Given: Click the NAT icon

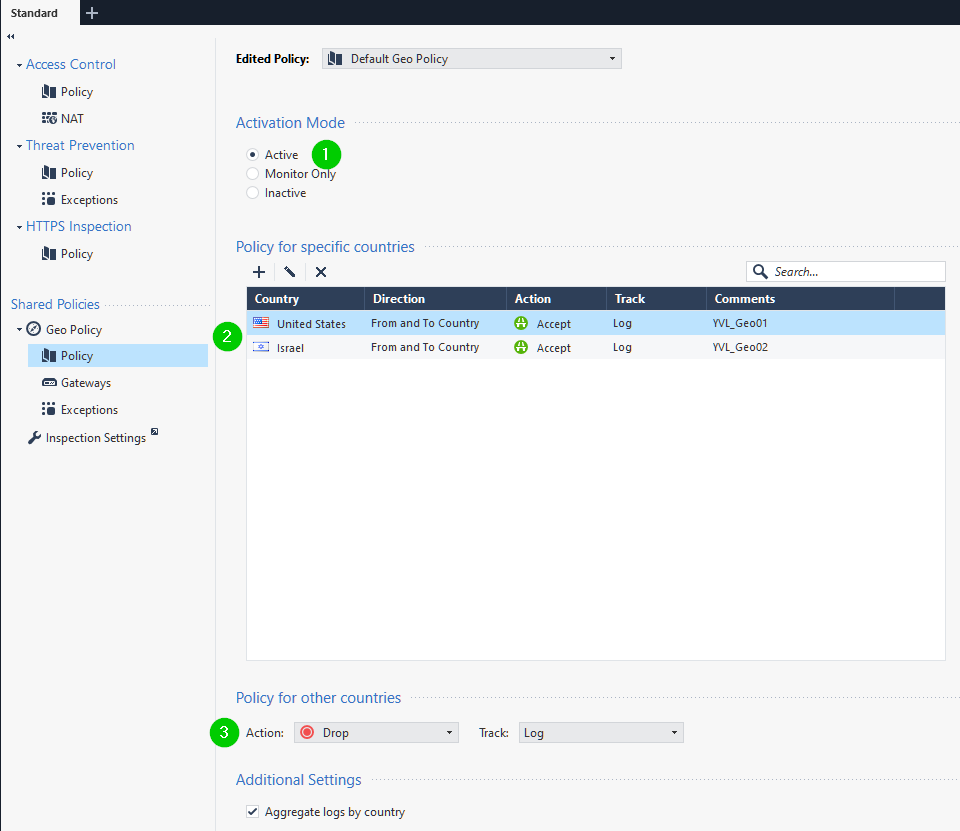Looking at the screenshot, I should tap(49, 118).
